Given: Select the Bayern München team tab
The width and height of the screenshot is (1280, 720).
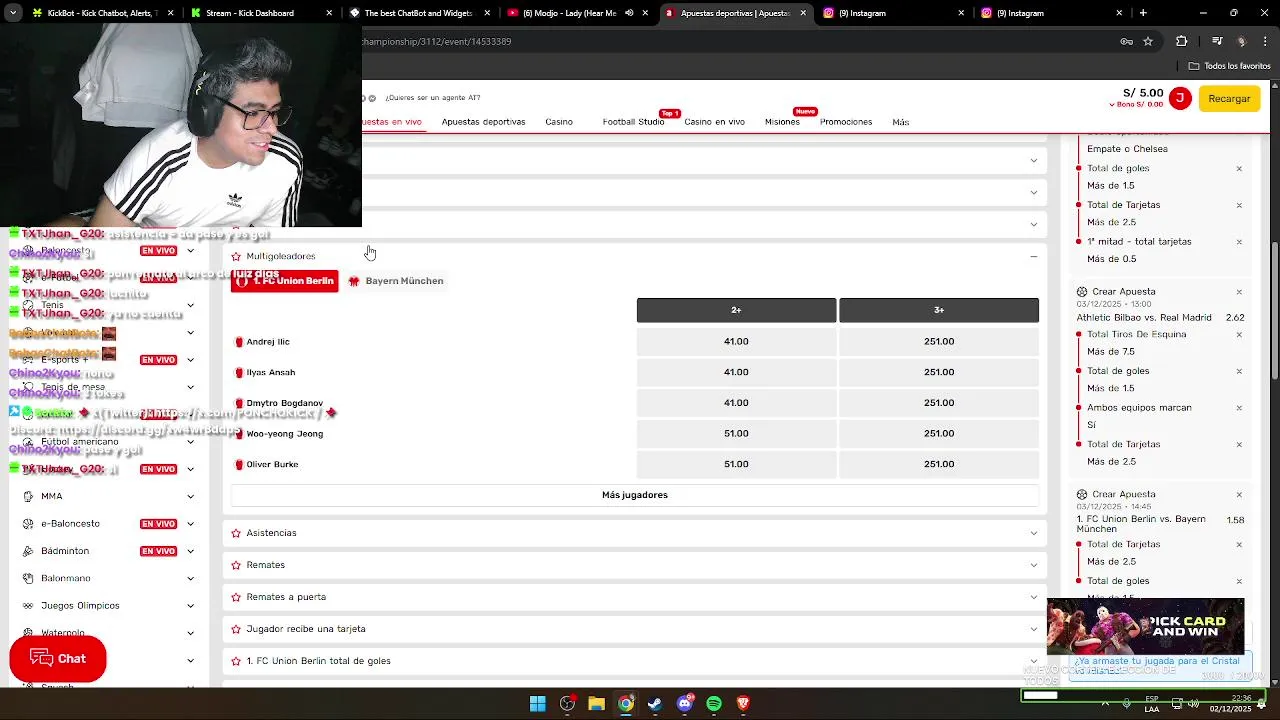Looking at the screenshot, I should pos(395,281).
